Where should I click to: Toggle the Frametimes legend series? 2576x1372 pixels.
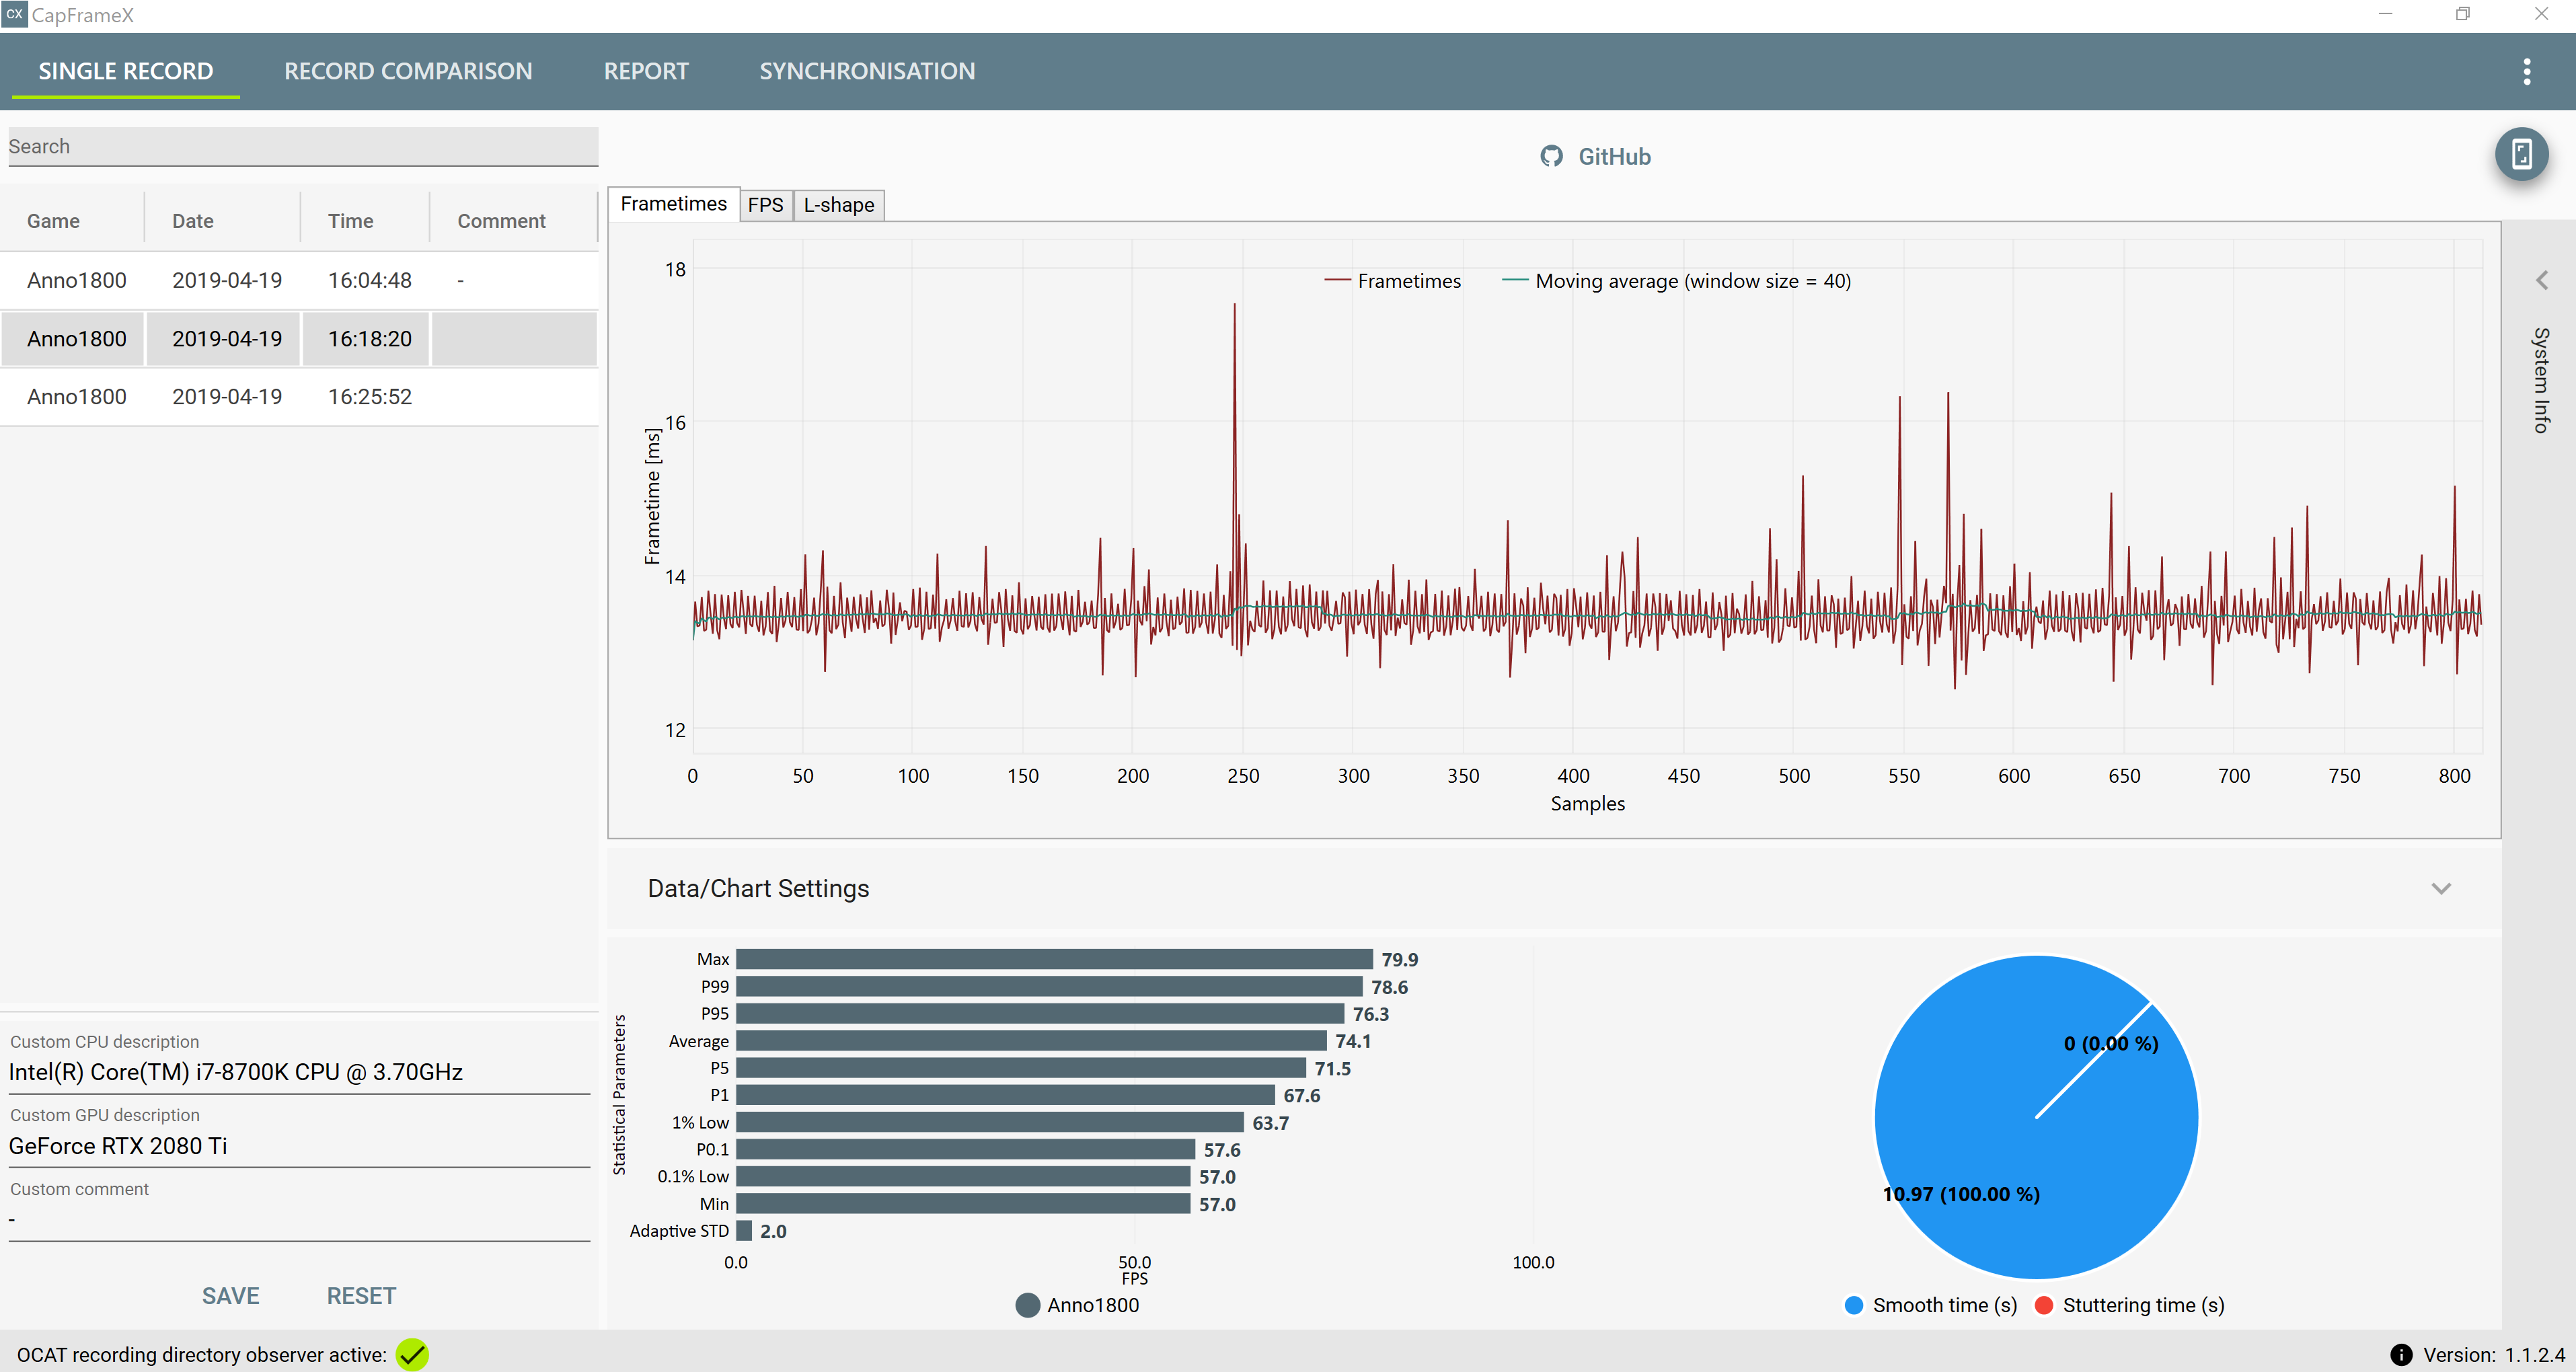click(x=1392, y=281)
